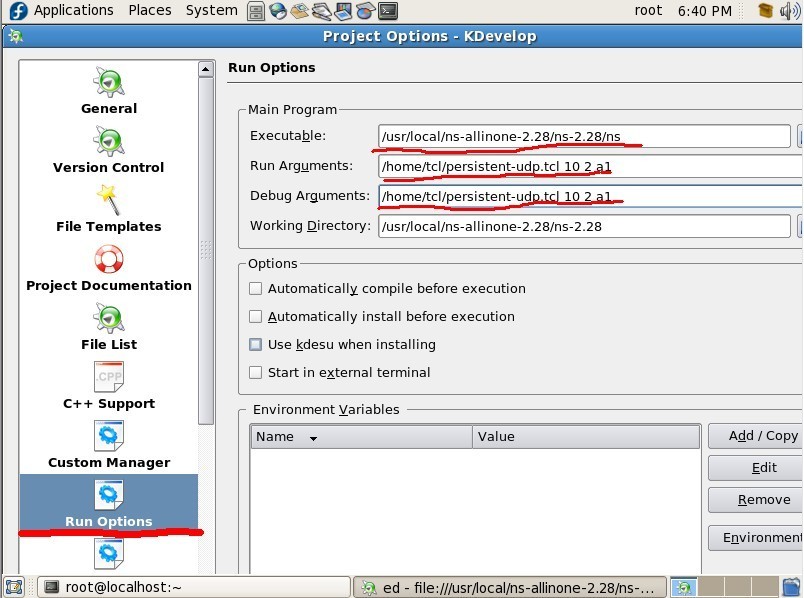Switch to the root@localhost terminal window
Image resolution: width=804 pixels, height=598 pixels.
pos(150,586)
